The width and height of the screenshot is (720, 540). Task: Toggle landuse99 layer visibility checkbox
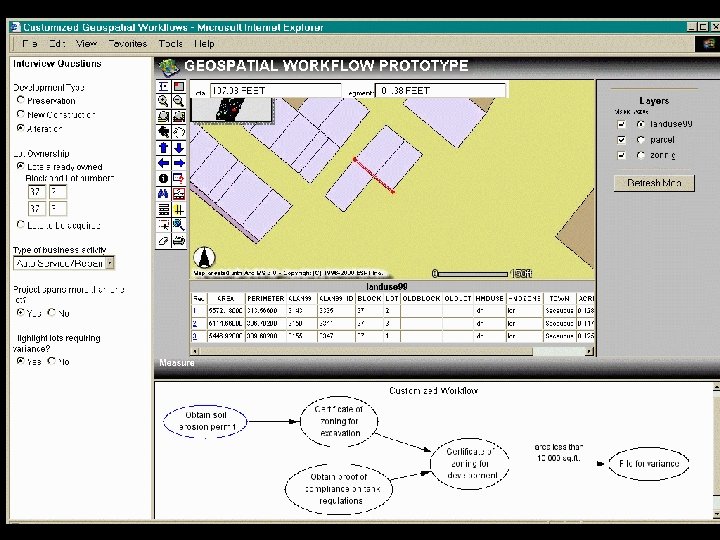click(621, 124)
